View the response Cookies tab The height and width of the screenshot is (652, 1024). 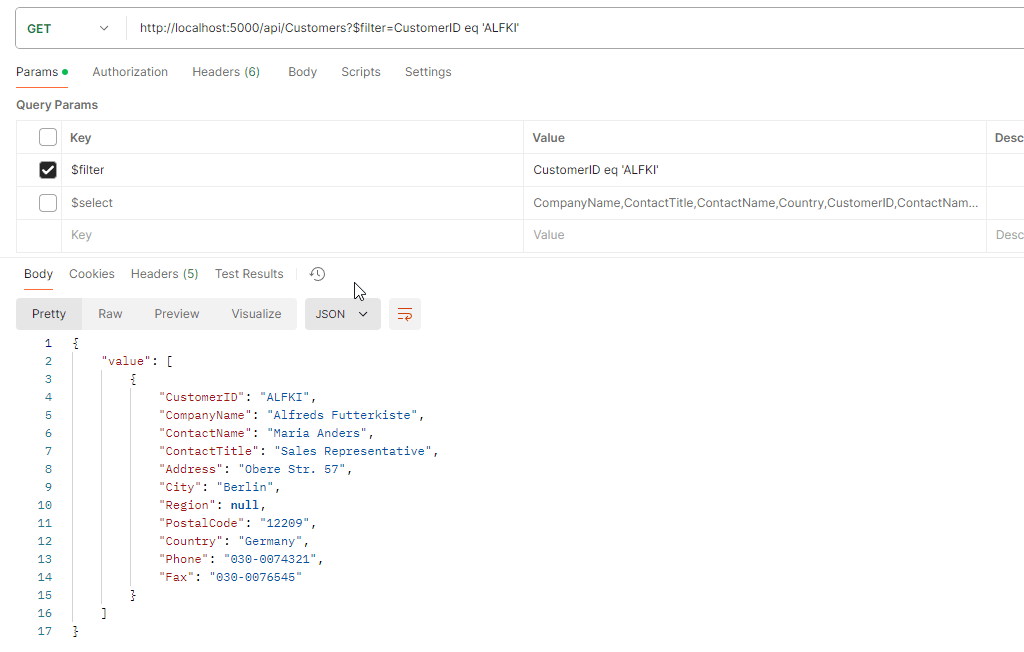click(92, 274)
